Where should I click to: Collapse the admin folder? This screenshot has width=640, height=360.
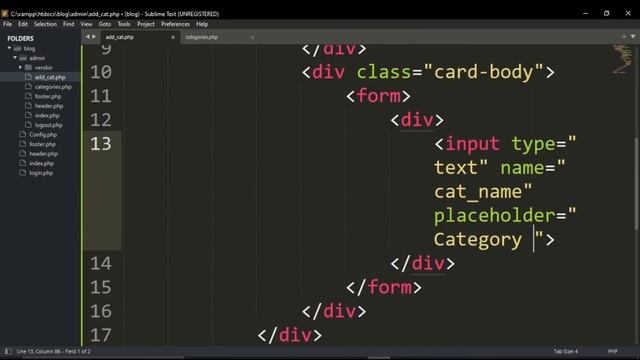[15, 58]
